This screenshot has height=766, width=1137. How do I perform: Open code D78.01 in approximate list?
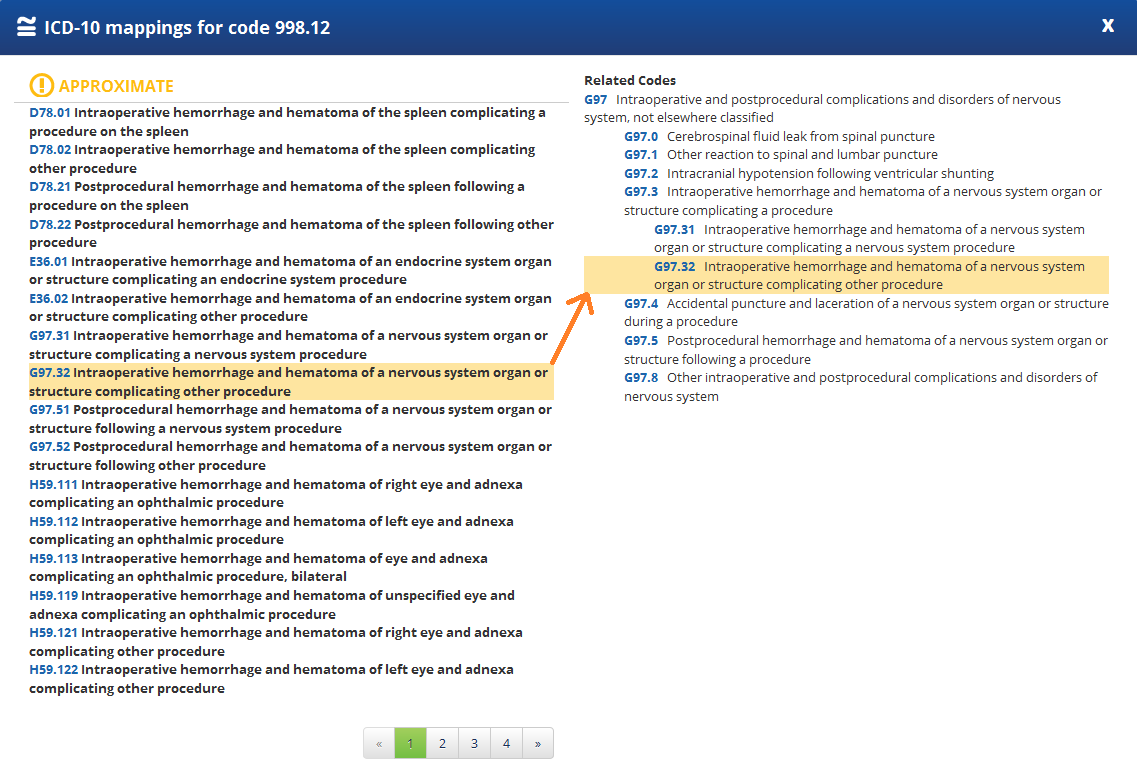[50, 113]
